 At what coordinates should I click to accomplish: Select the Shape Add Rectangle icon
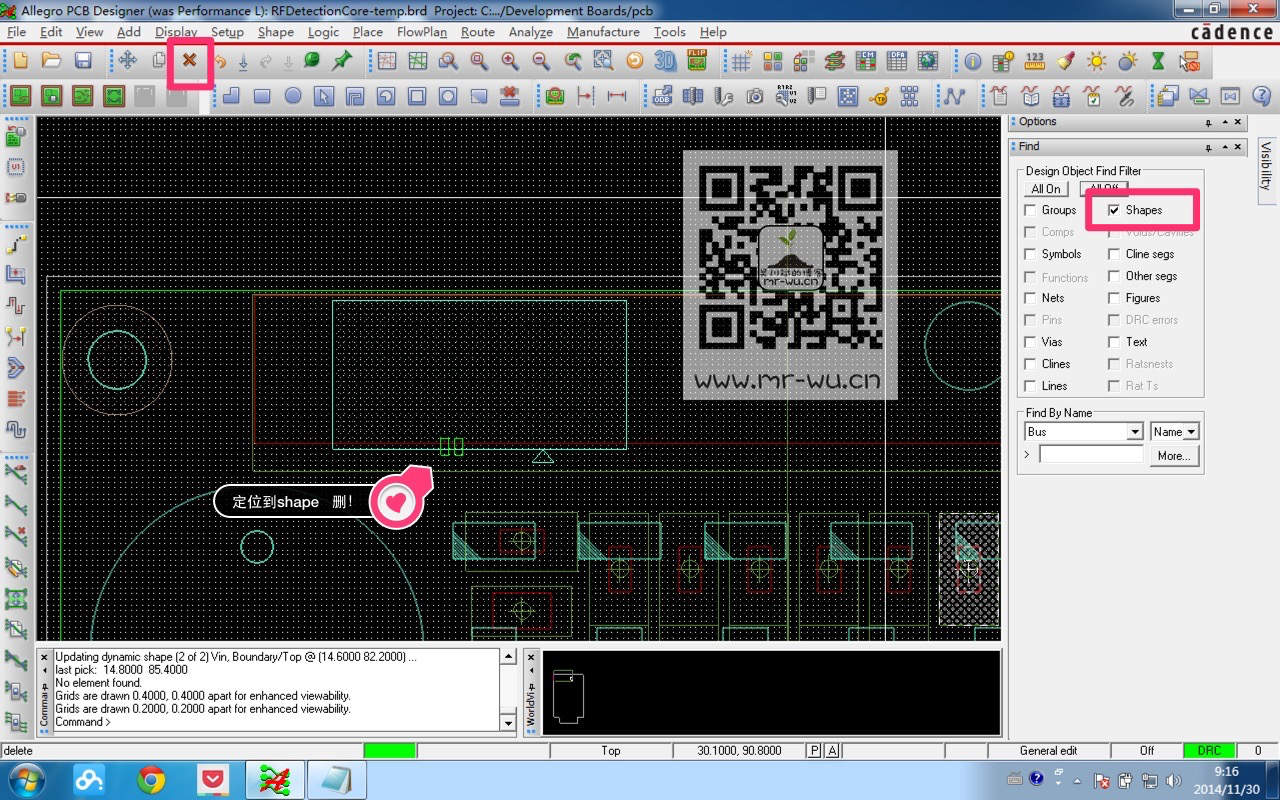pyautogui.click(x=262, y=96)
